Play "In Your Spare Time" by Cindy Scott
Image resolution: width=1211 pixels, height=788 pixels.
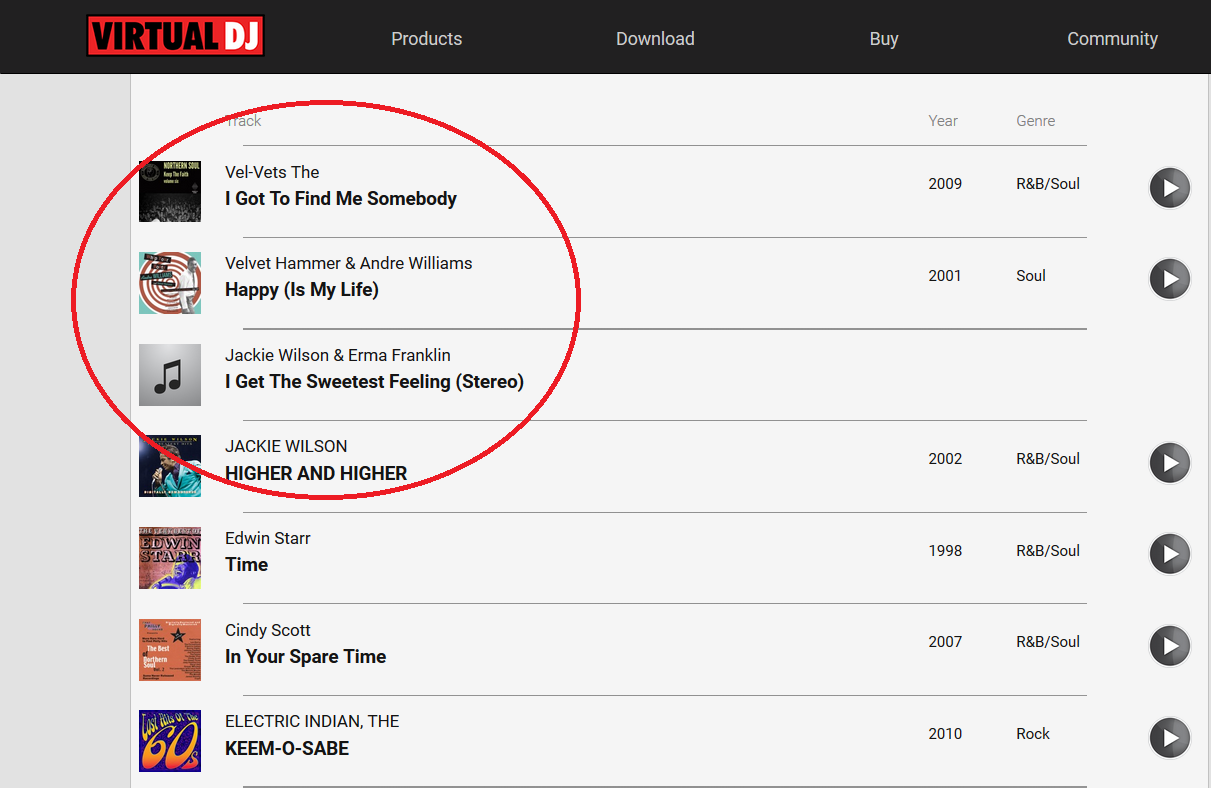1169,645
